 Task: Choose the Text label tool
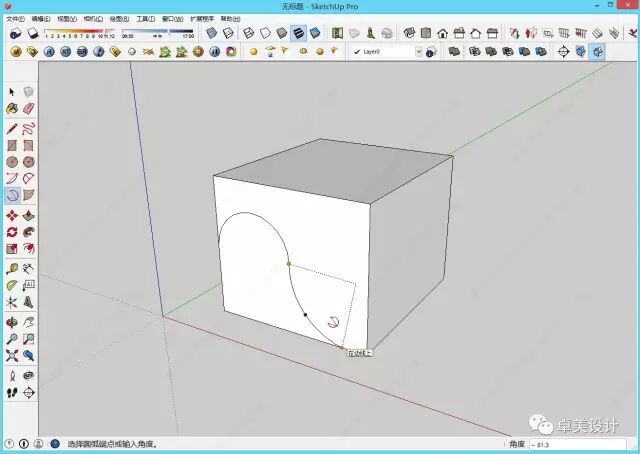pyautogui.click(x=28, y=285)
